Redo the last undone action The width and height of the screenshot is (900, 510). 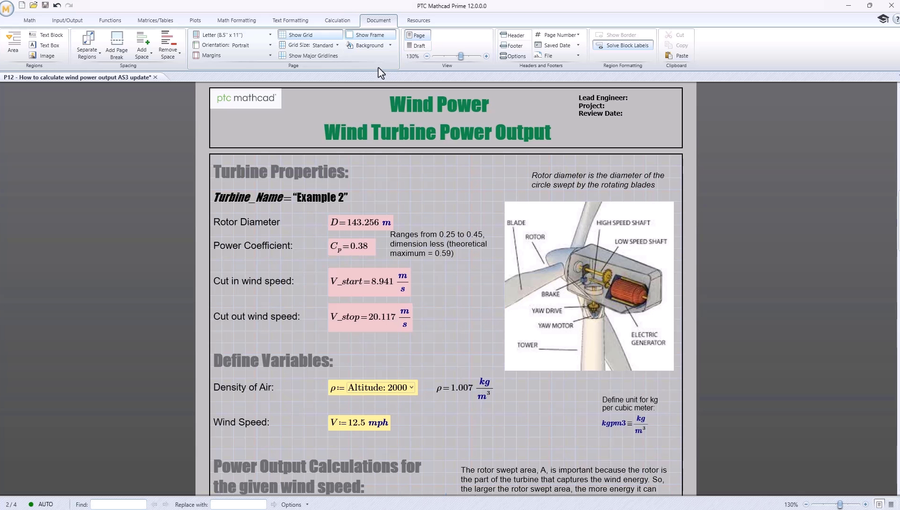[x=69, y=5]
